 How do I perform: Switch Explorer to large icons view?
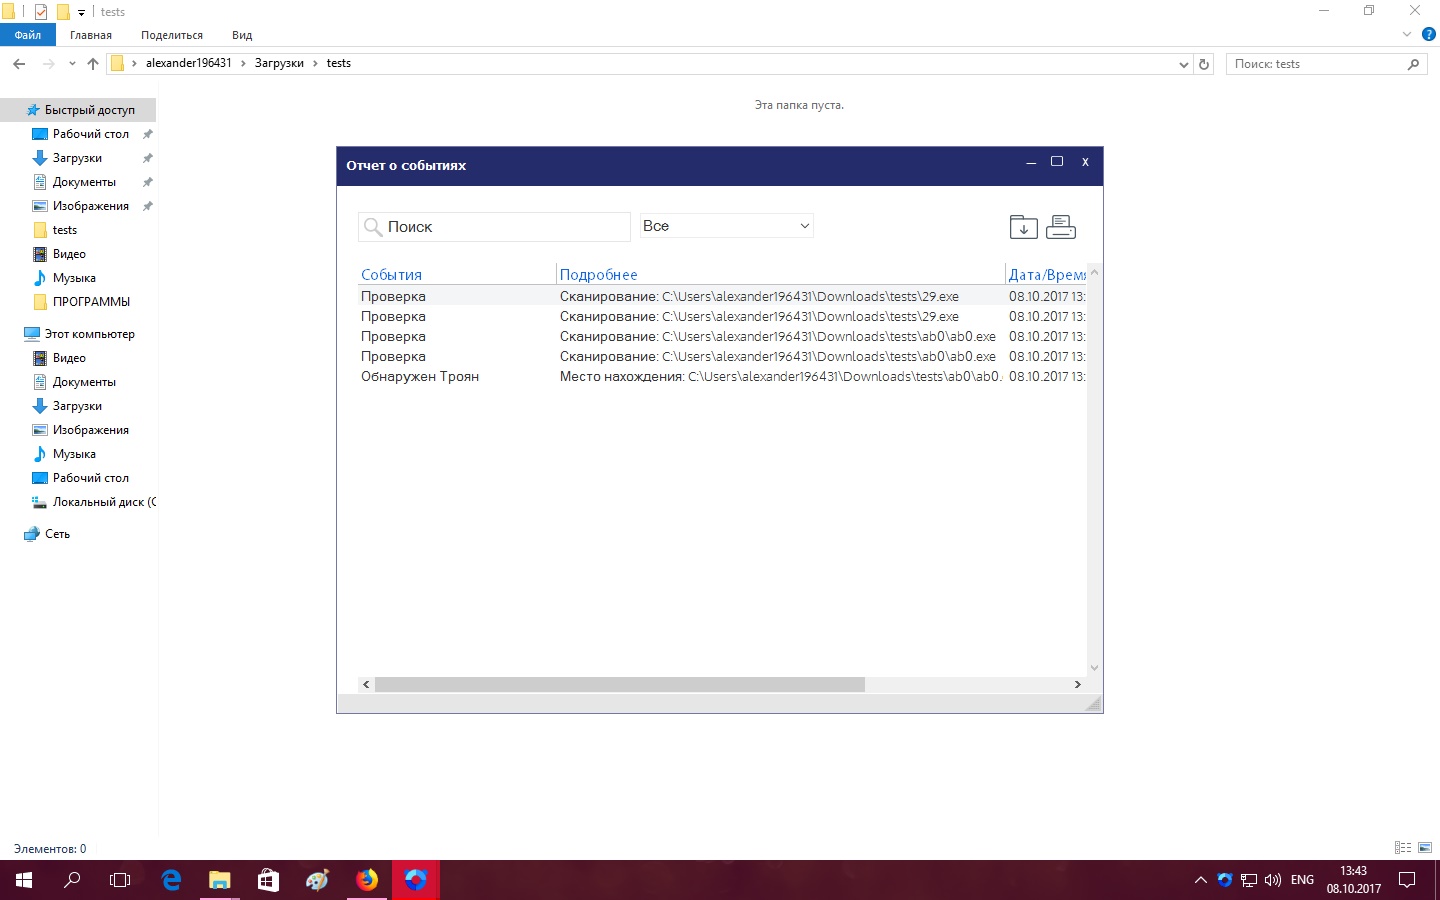1425,848
